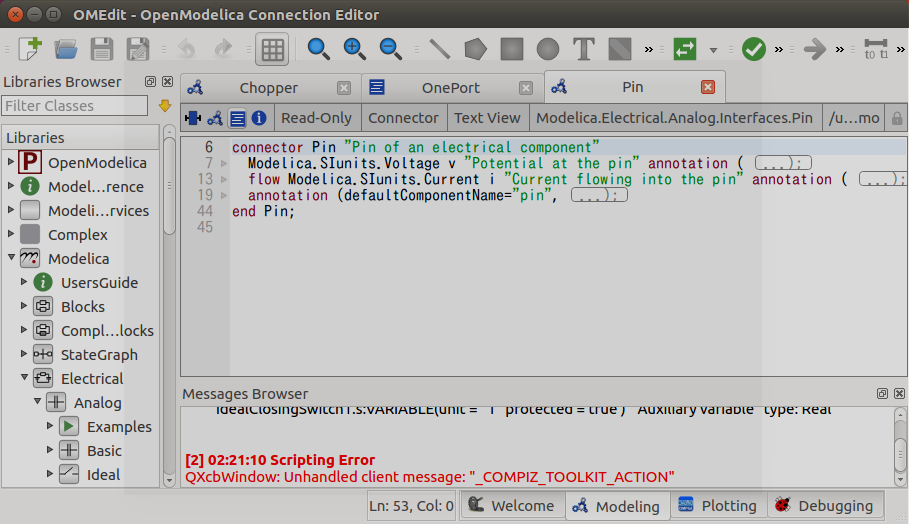
Task: Undo the last change
Action: (x=187, y=49)
